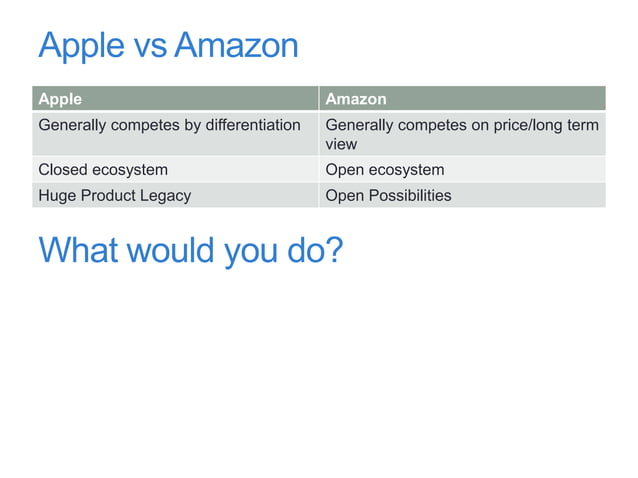Select the "What would you do?" heading
This screenshot has width=638, height=478.
(190, 250)
